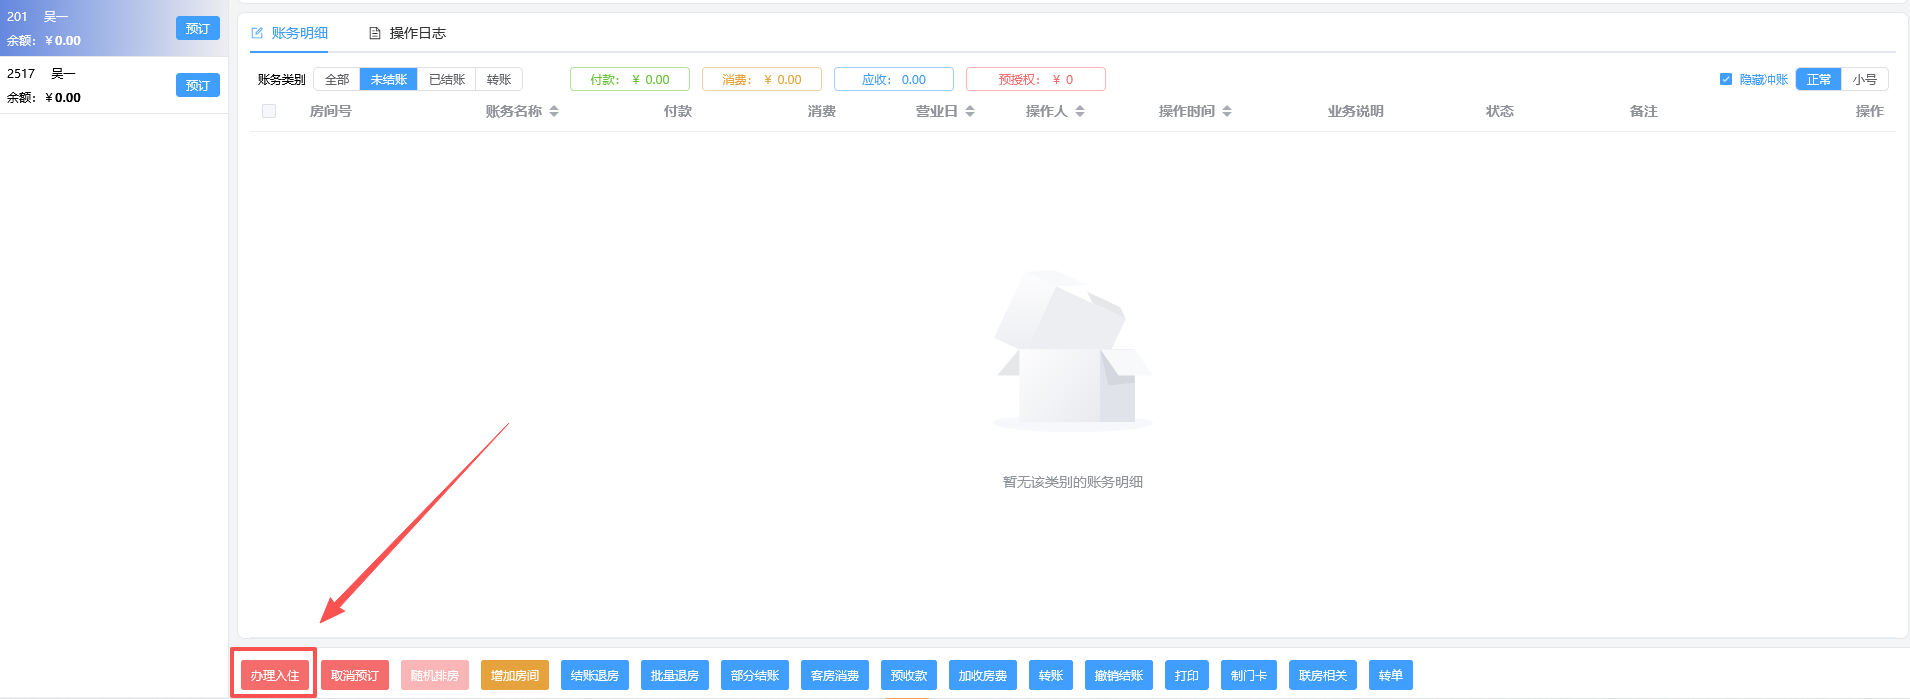The height and width of the screenshot is (699, 1910).
Task: Sort by the 营业日 column arrows
Action: (970, 111)
